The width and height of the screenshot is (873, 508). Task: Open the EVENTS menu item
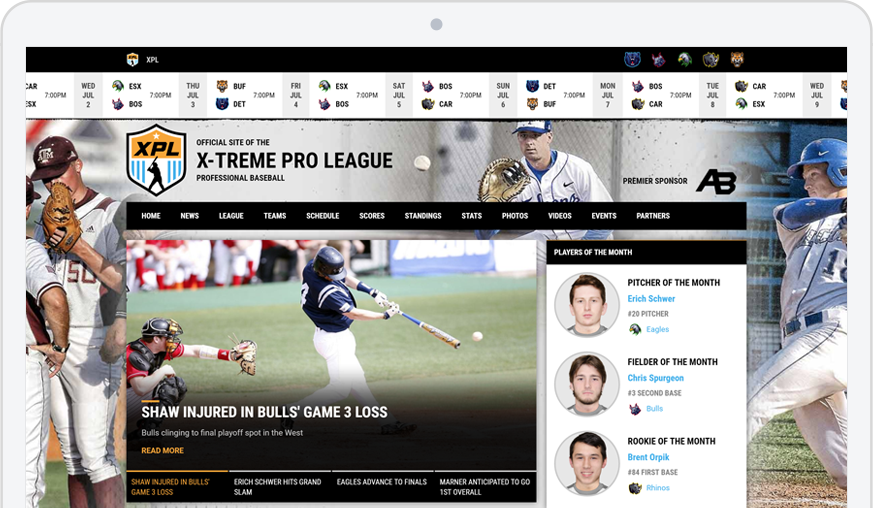click(604, 216)
